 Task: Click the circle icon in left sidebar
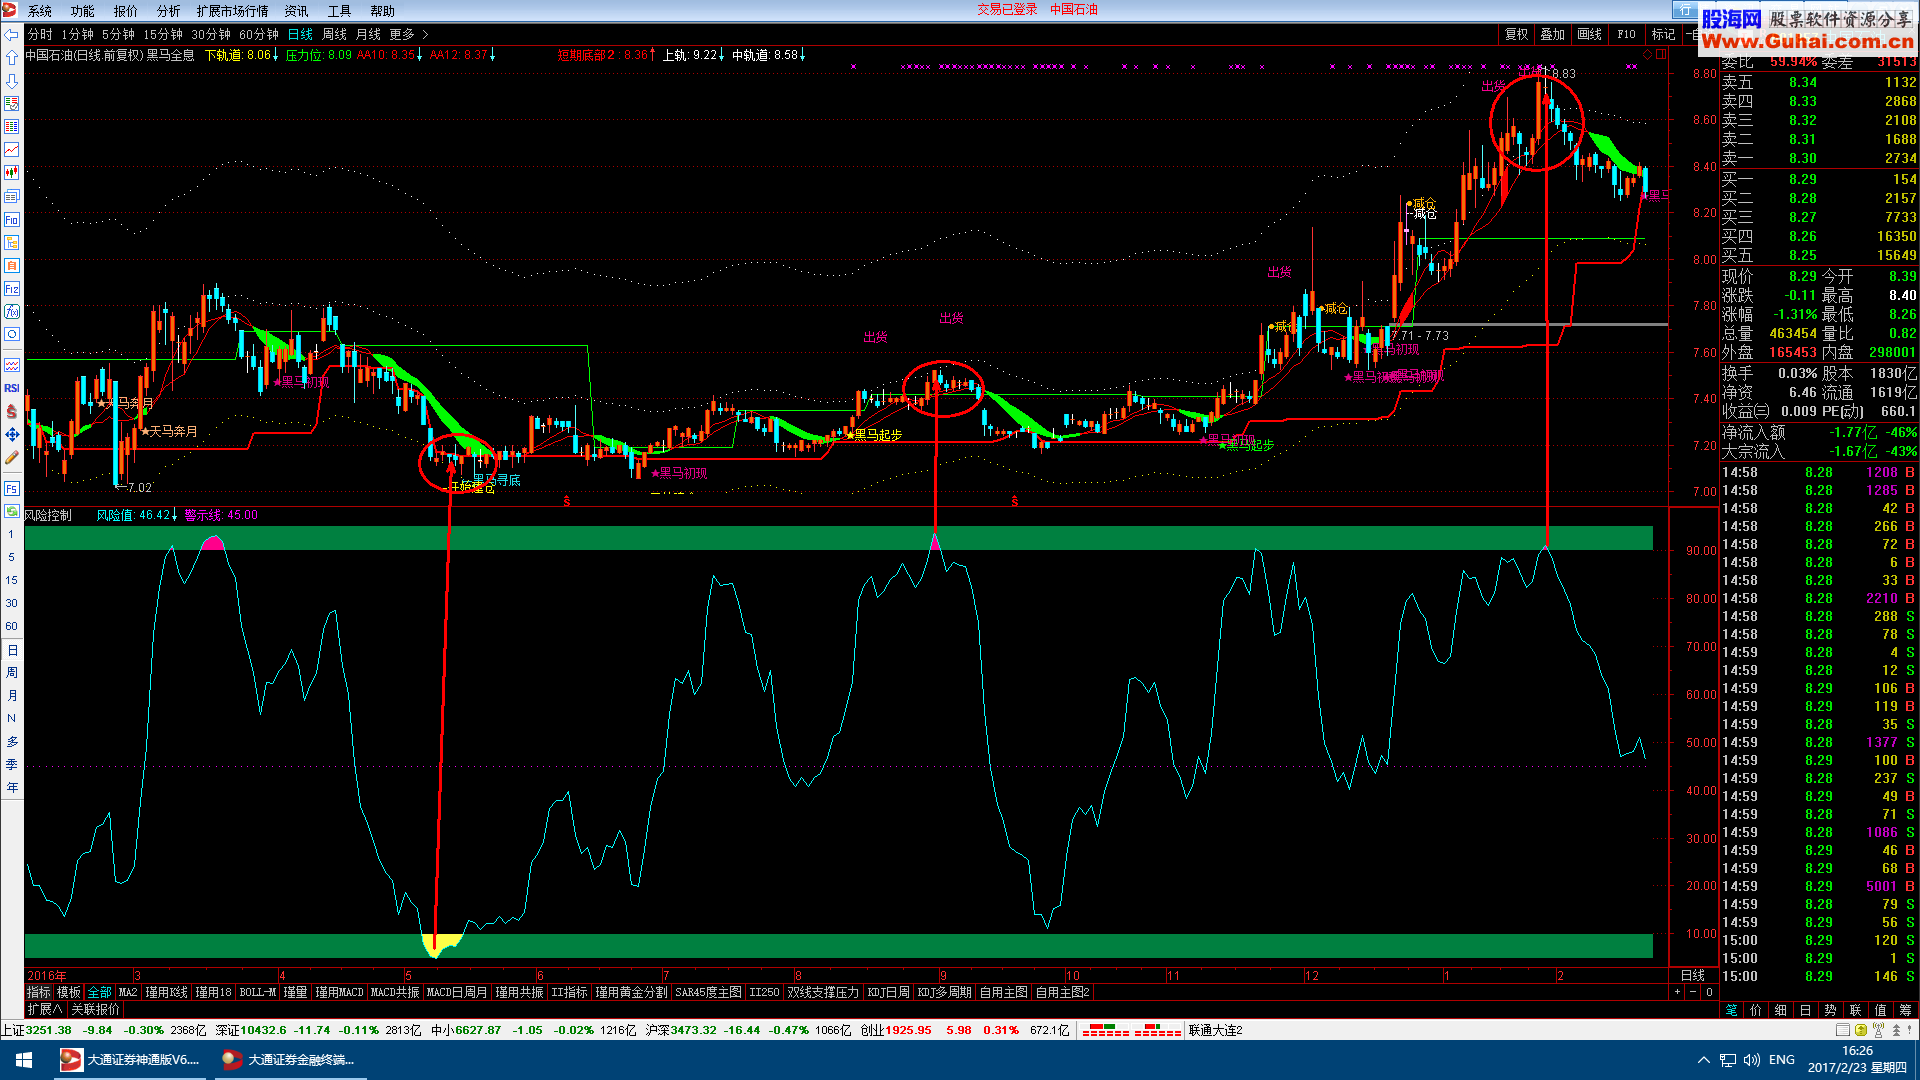[11, 334]
